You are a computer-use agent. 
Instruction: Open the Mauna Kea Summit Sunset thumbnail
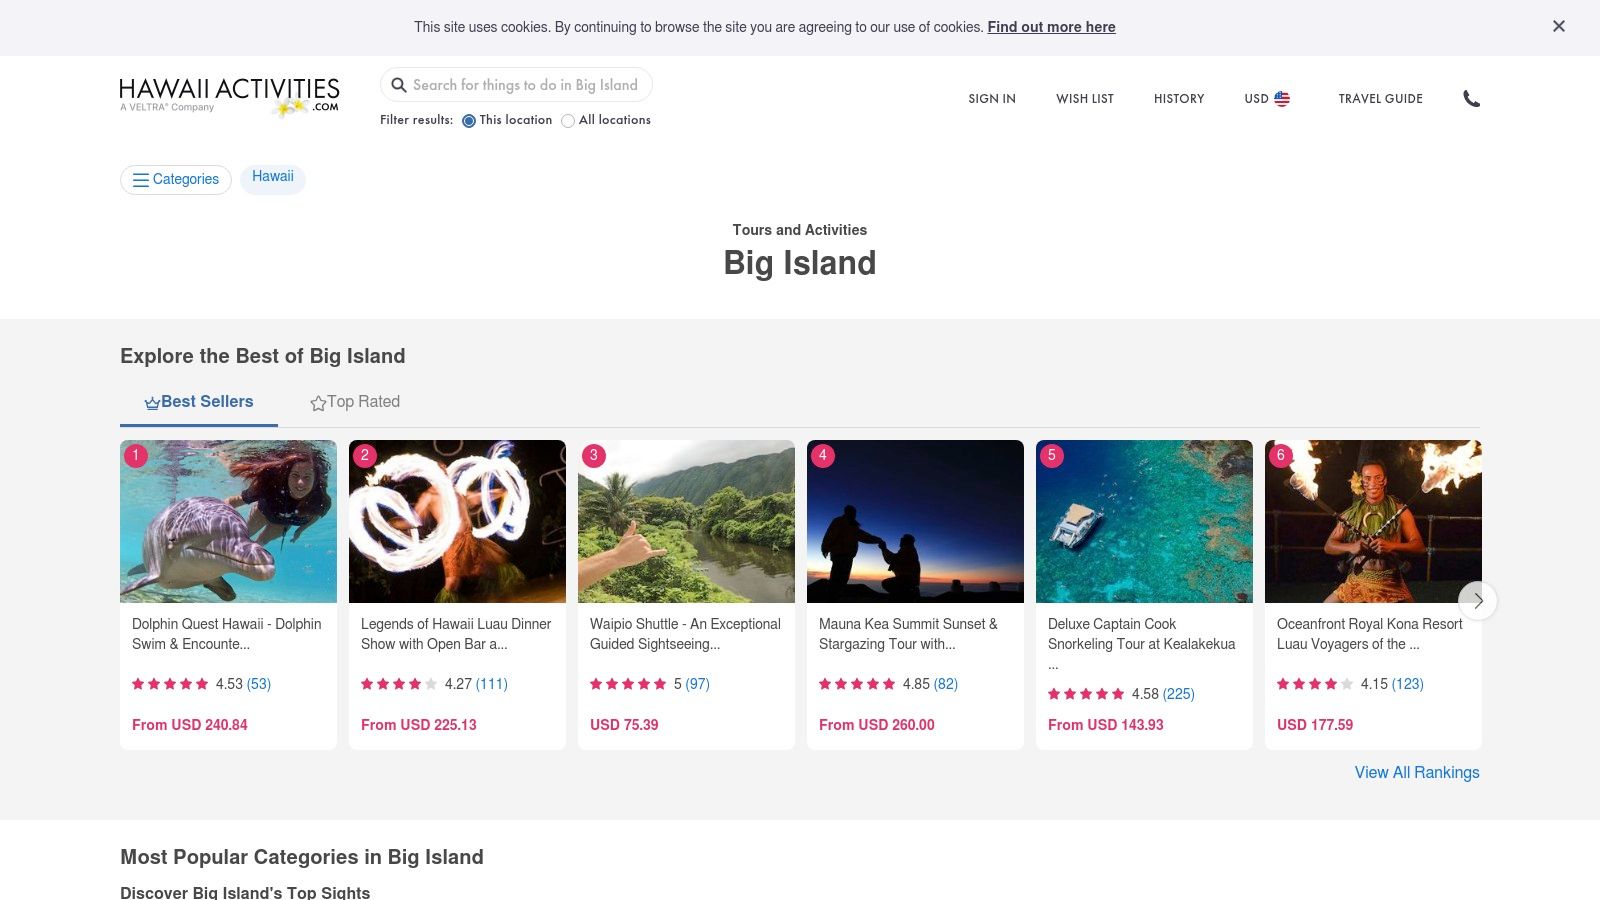[x=915, y=521]
